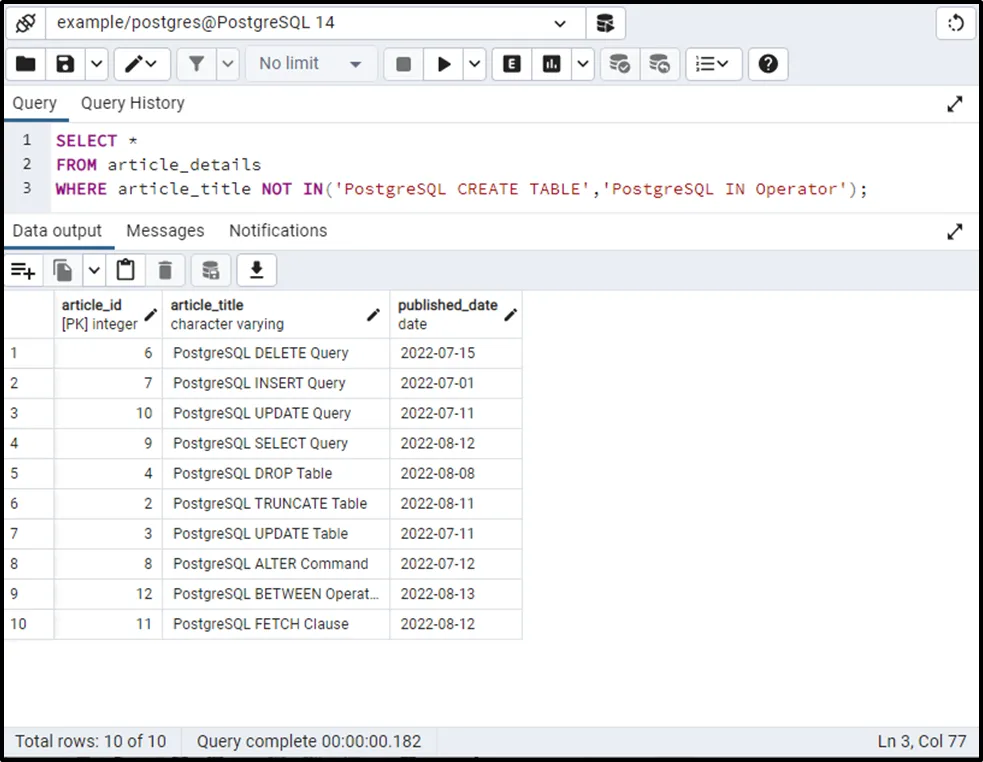
Task: Toggle the connection status icon at top left
Action: point(26,22)
